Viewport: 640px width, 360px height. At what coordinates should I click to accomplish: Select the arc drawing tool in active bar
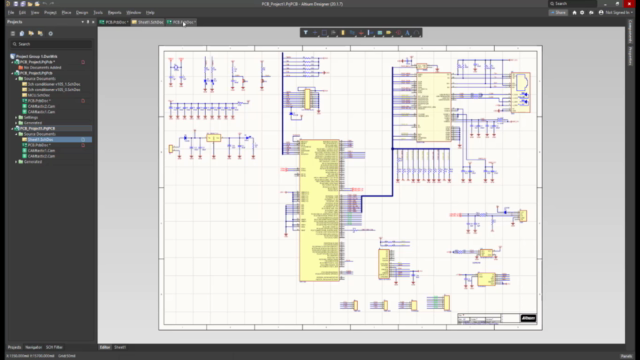click(416, 33)
